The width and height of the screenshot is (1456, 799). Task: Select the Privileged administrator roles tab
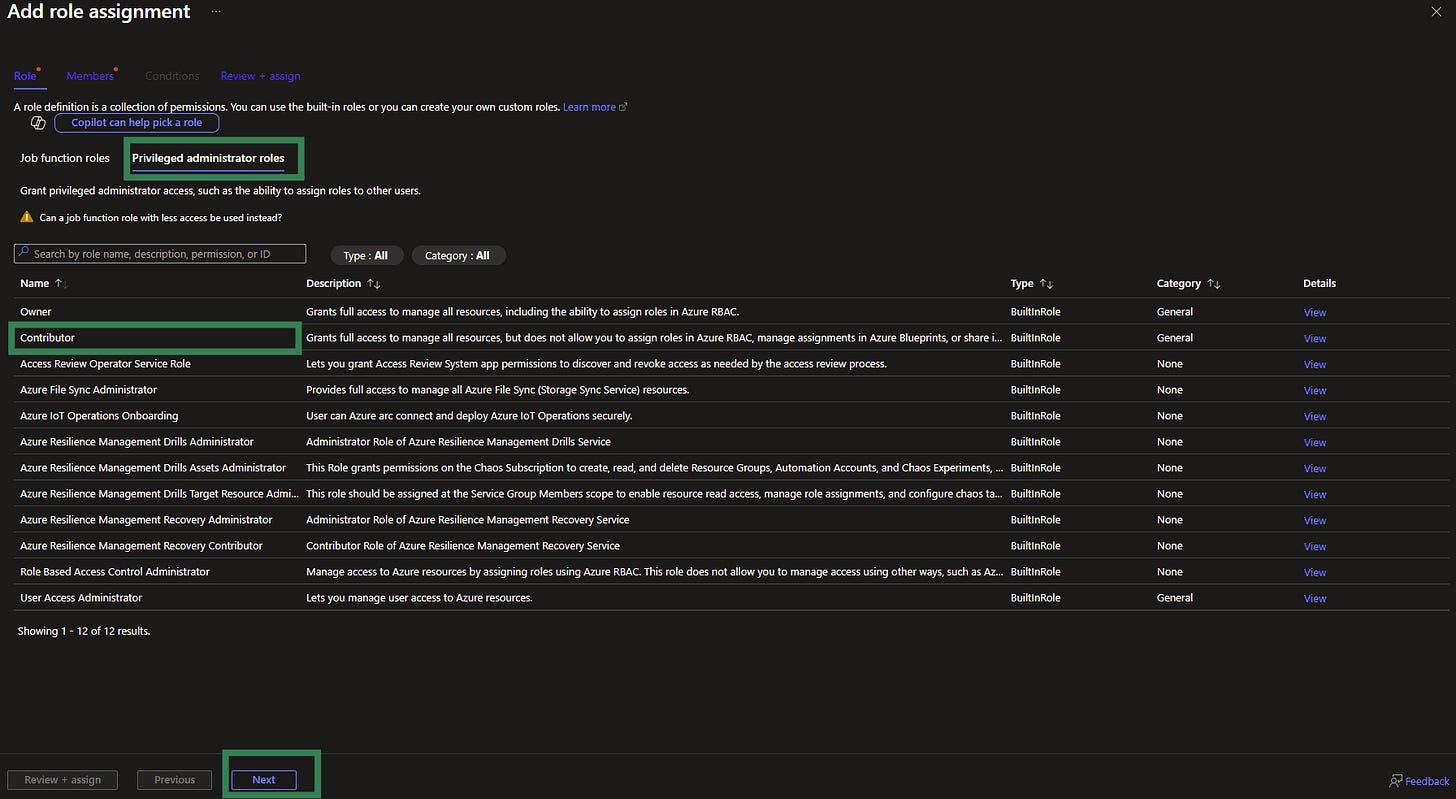point(208,158)
